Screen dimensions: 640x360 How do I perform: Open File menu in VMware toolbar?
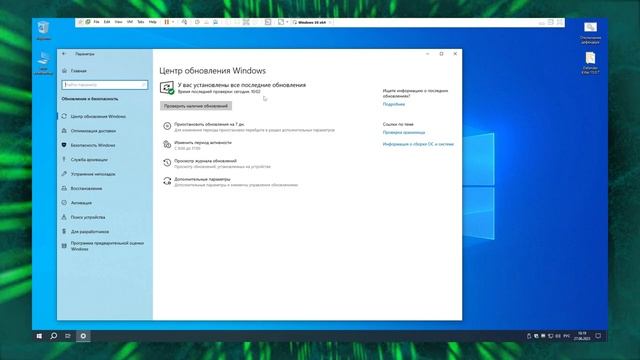[x=97, y=22]
